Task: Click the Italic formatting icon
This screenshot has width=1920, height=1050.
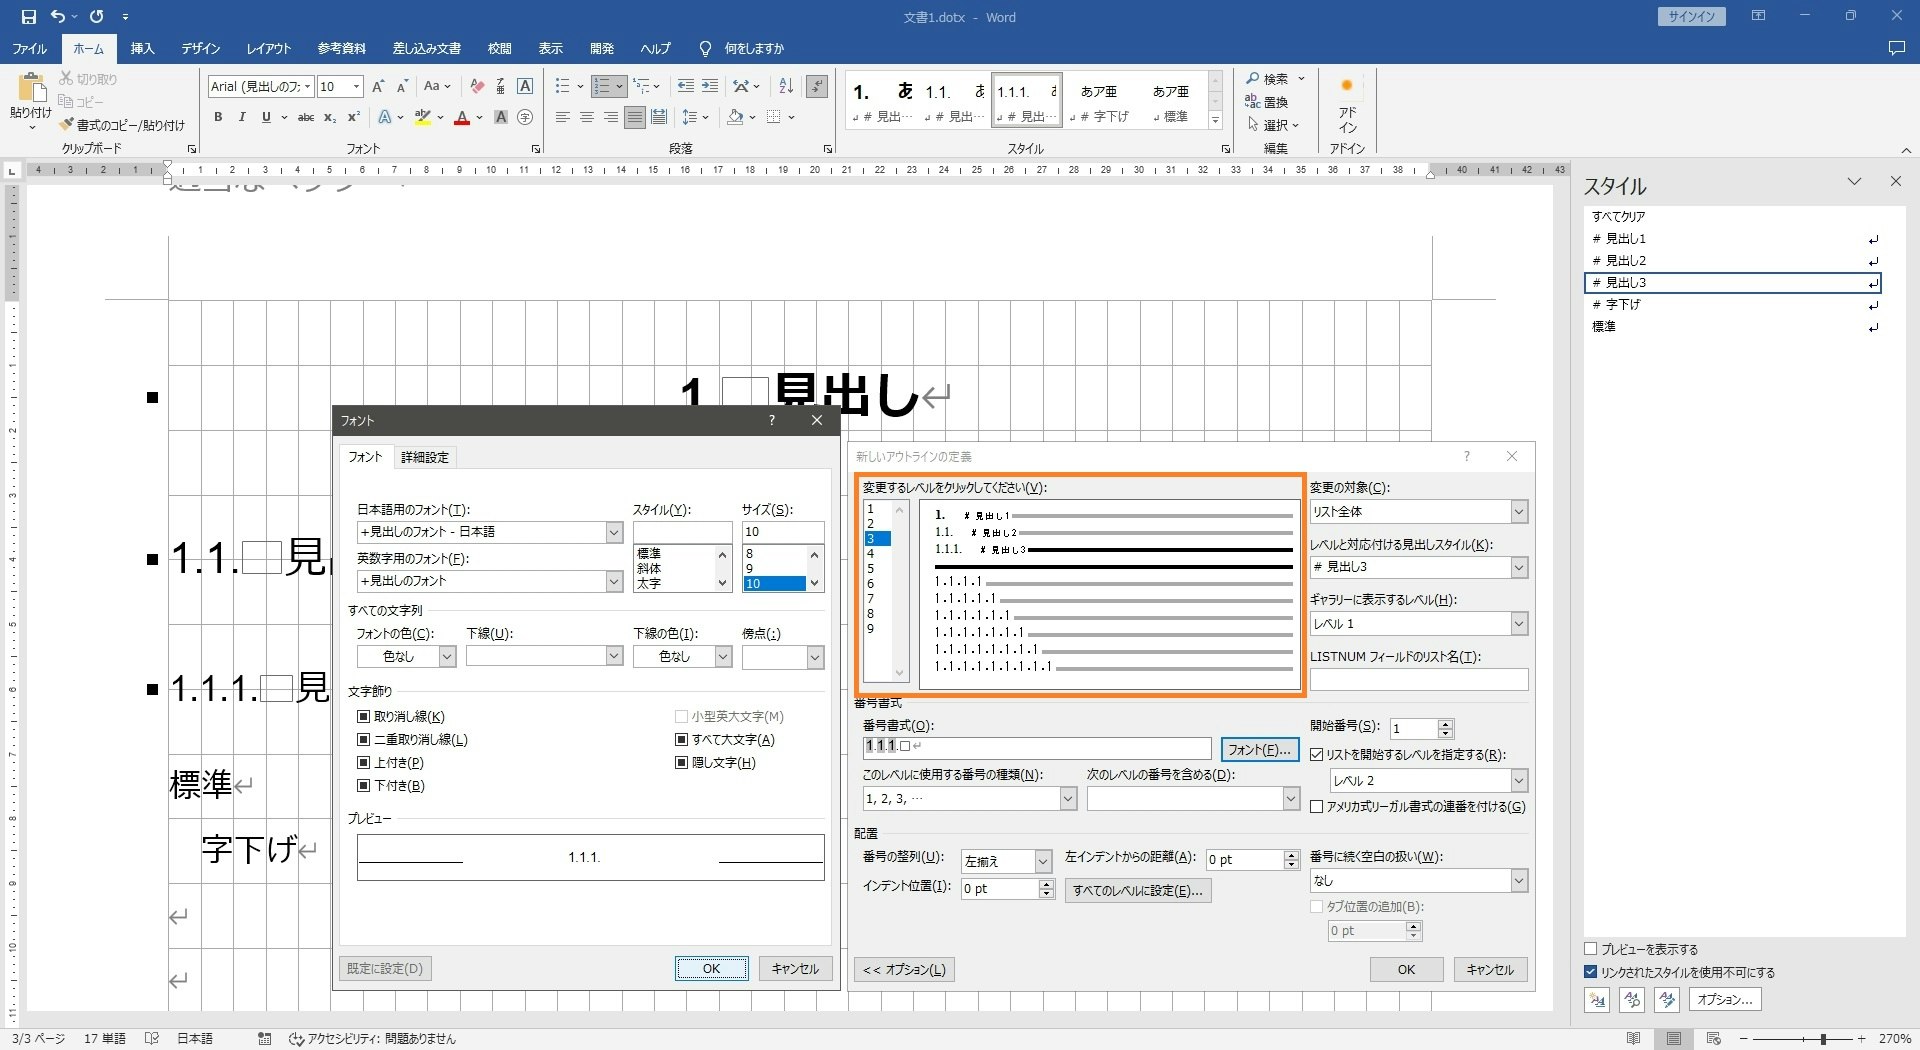Action: 242,117
